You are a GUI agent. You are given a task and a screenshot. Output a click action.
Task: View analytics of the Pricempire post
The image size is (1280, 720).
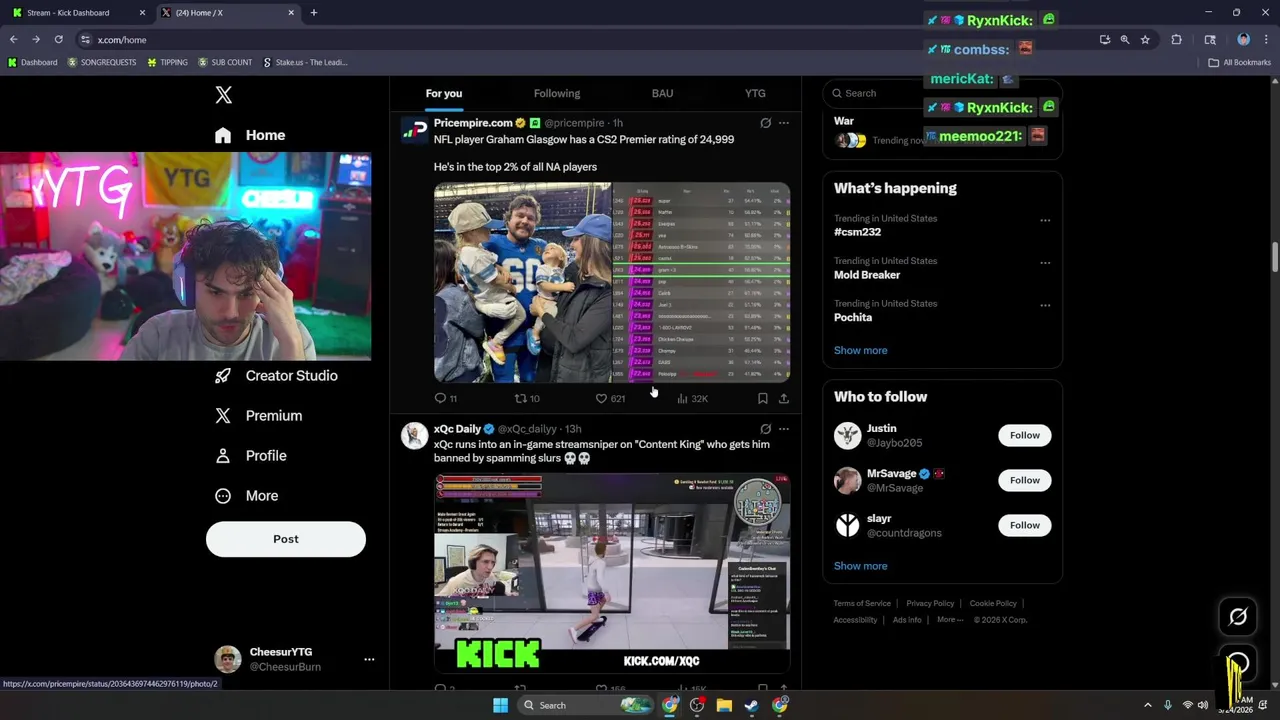692,398
